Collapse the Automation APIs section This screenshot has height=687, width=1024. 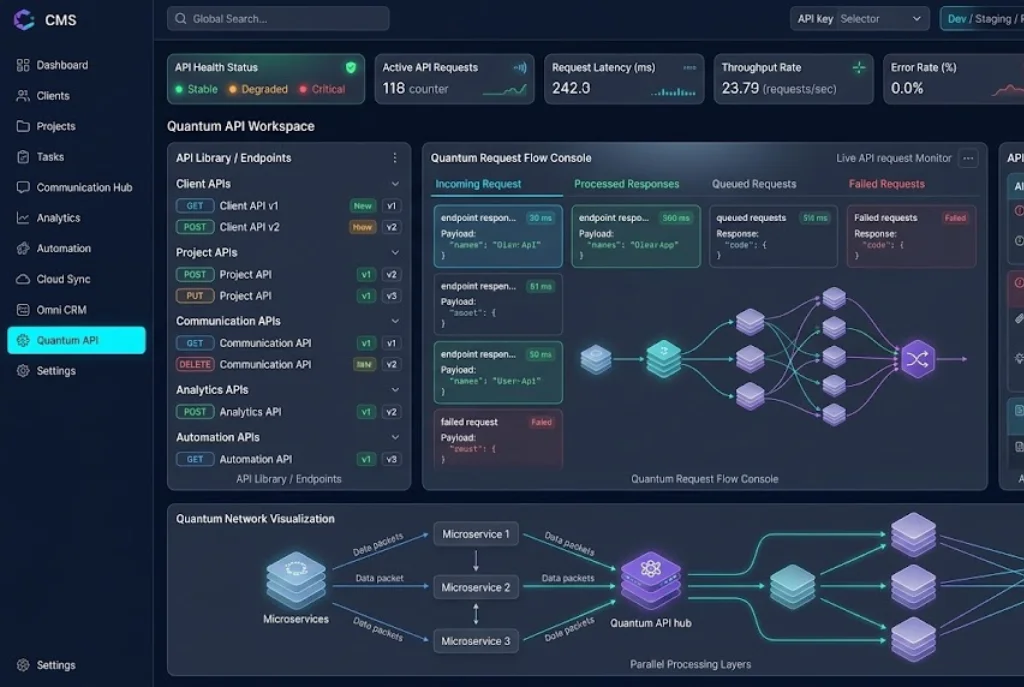[394, 438]
